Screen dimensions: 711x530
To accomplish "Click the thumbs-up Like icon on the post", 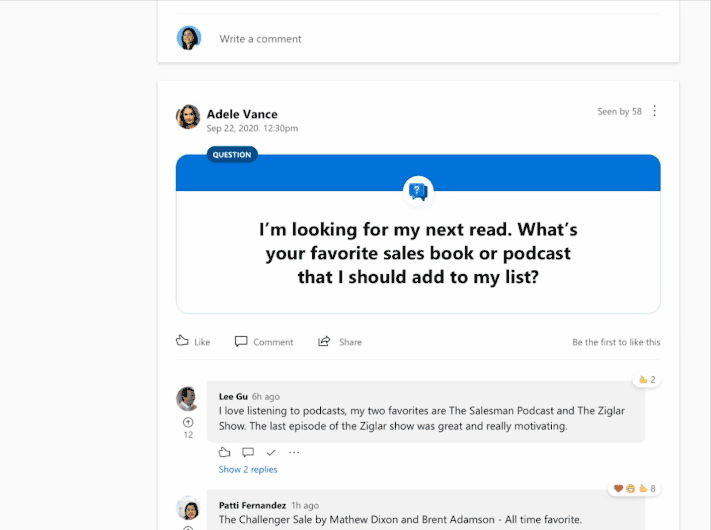I will coord(182,341).
